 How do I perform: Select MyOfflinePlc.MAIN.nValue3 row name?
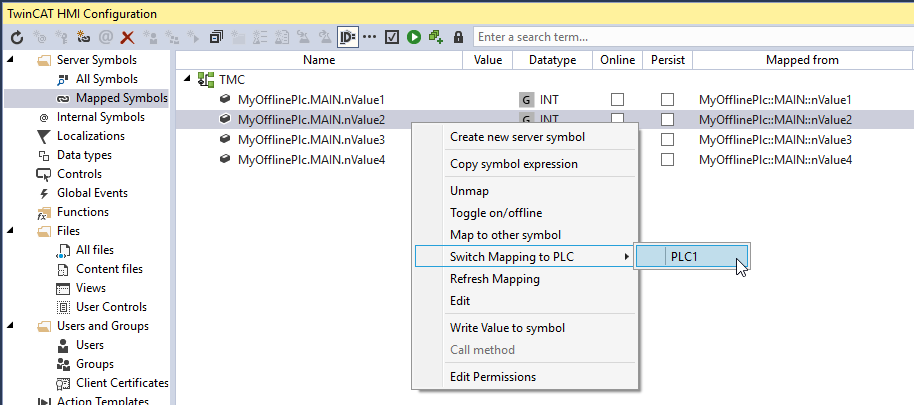click(x=311, y=140)
